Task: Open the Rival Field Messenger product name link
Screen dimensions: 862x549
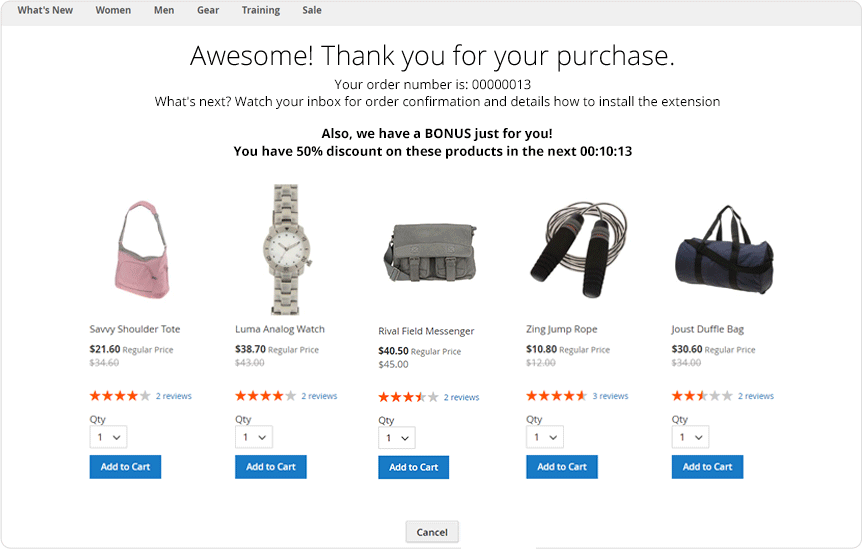Action: [x=426, y=331]
